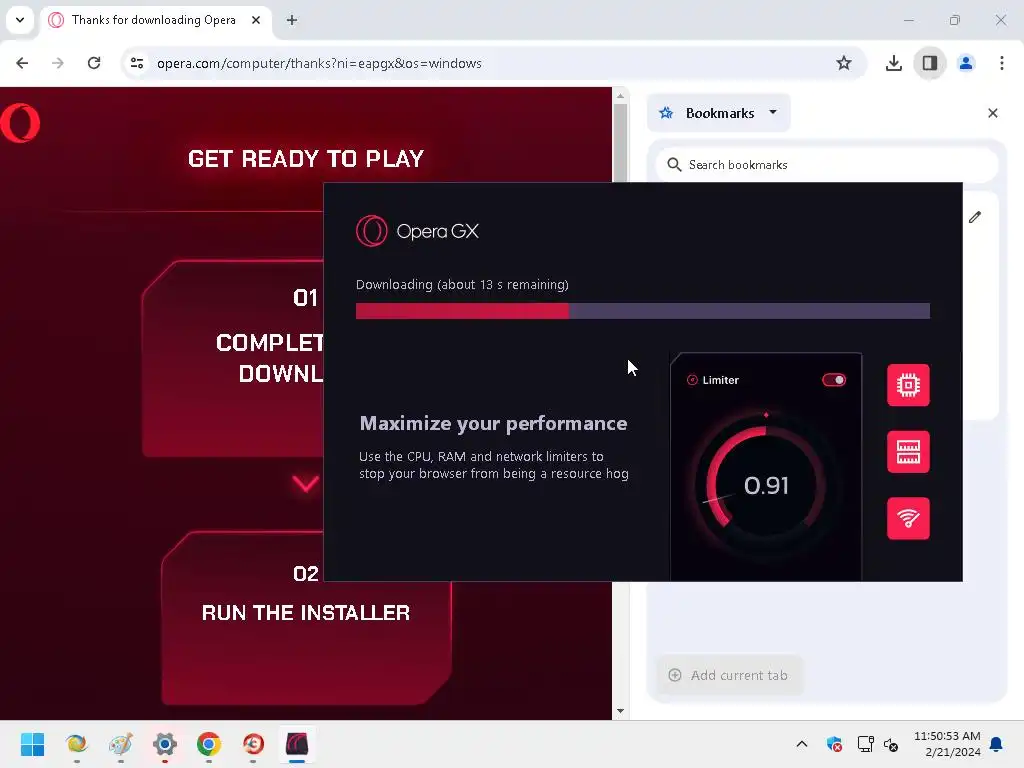Click the Chrome back arrow

pos(22,63)
